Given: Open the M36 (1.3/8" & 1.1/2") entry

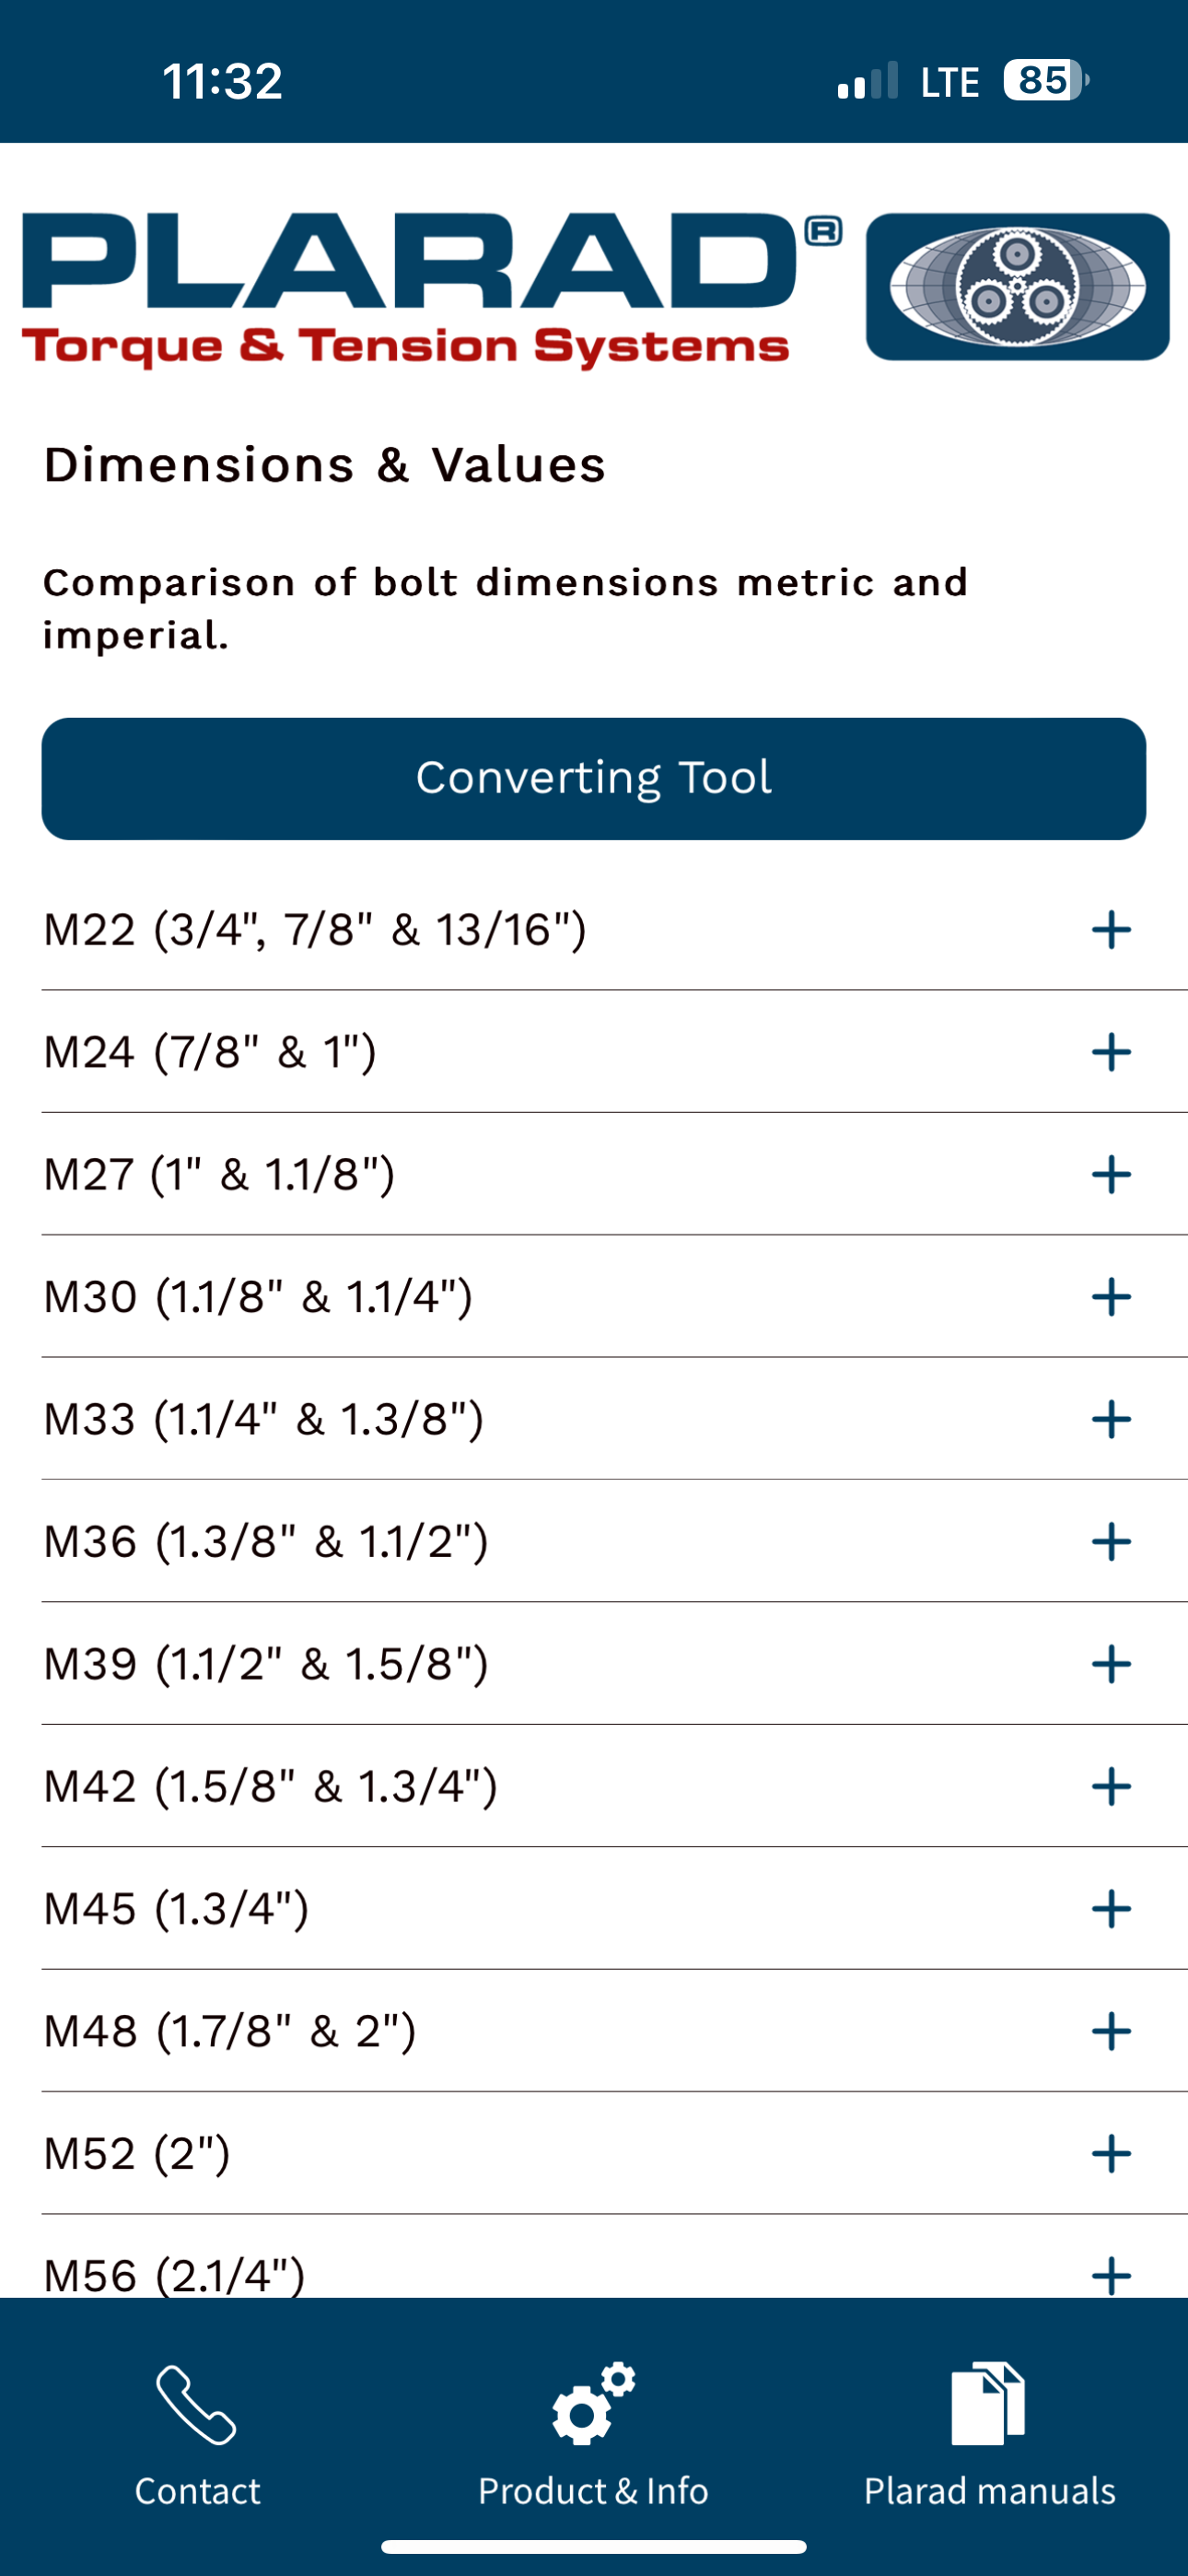Looking at the screenshot, I should point(614,1541).
